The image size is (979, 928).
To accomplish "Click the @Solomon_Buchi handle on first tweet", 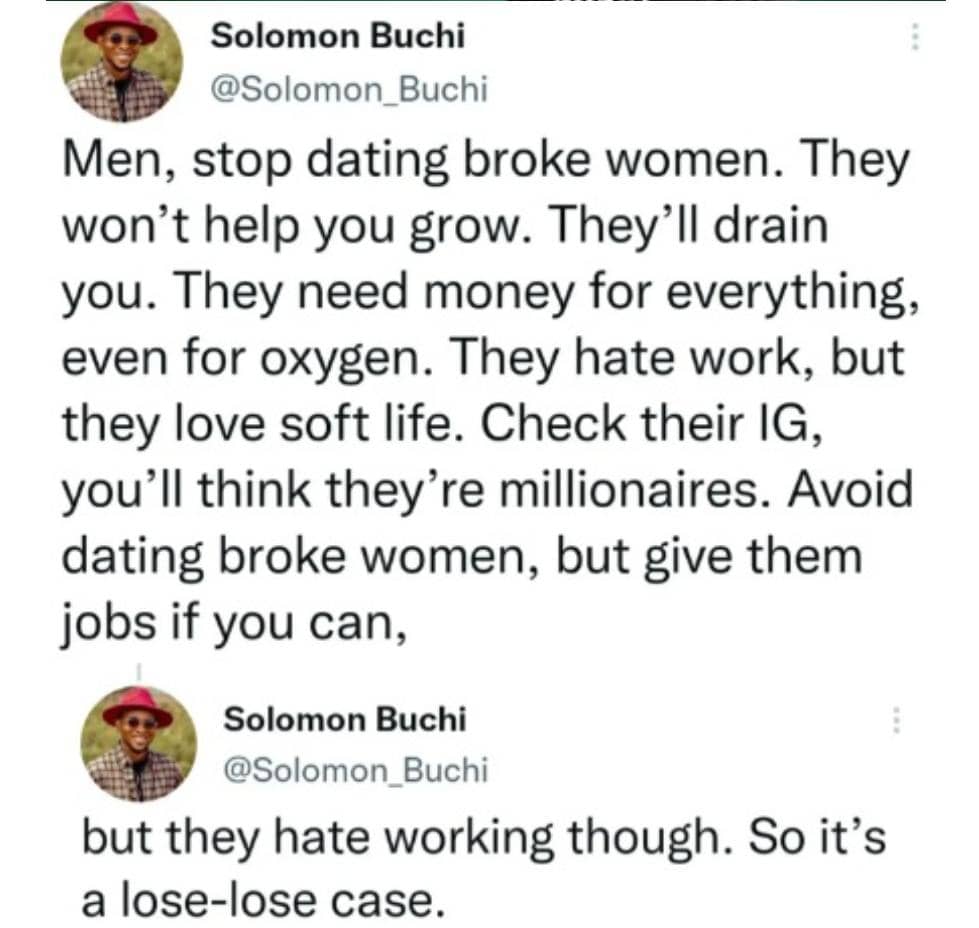I will pos(348,90).
